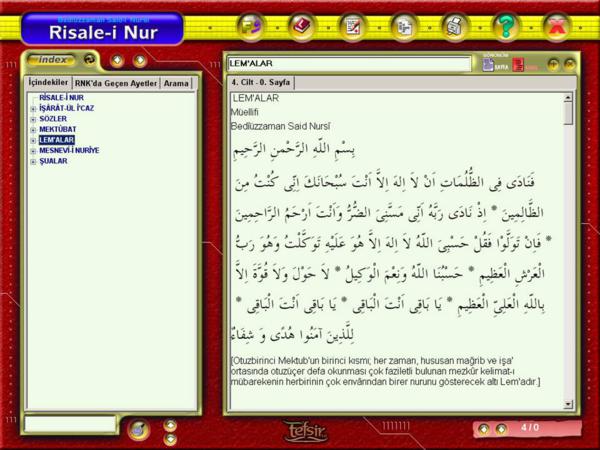Select Şualar in the contents tree

click(53, 160)
